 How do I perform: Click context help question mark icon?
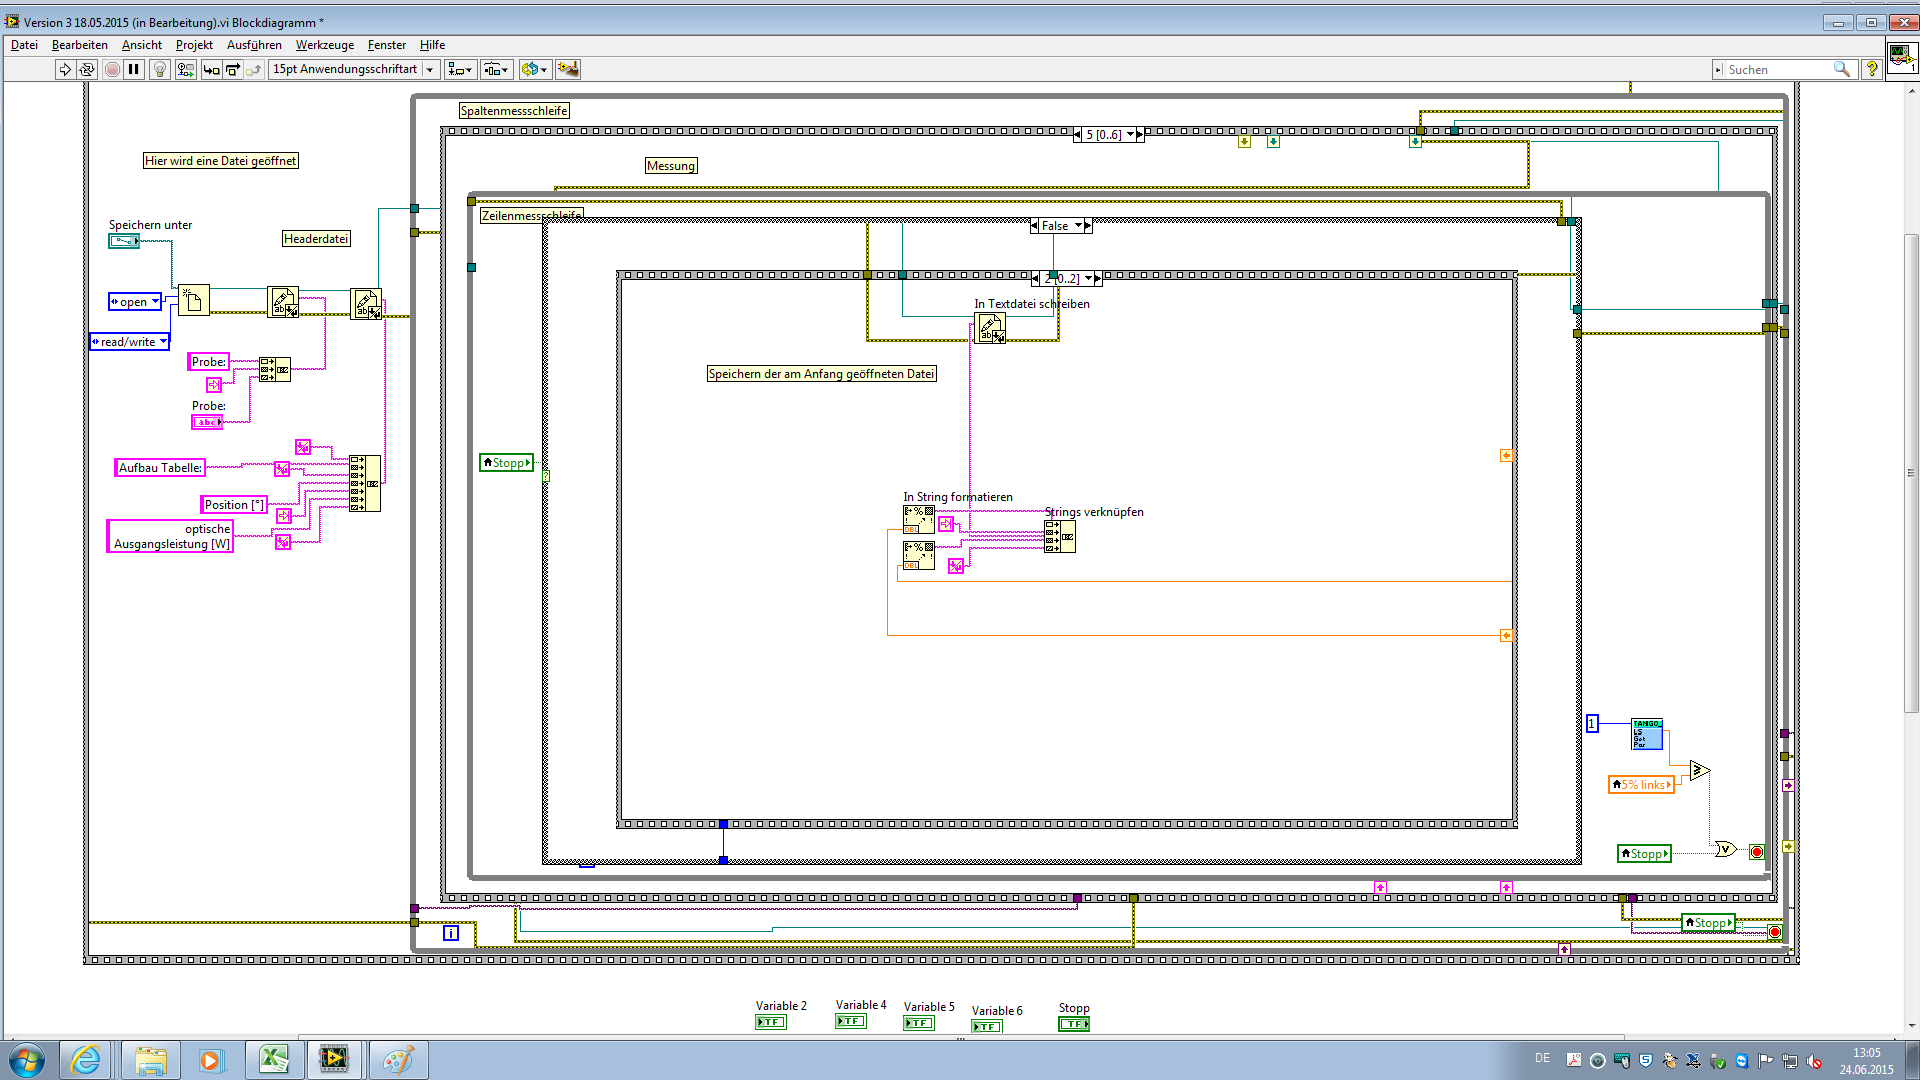click(1872, 69)
